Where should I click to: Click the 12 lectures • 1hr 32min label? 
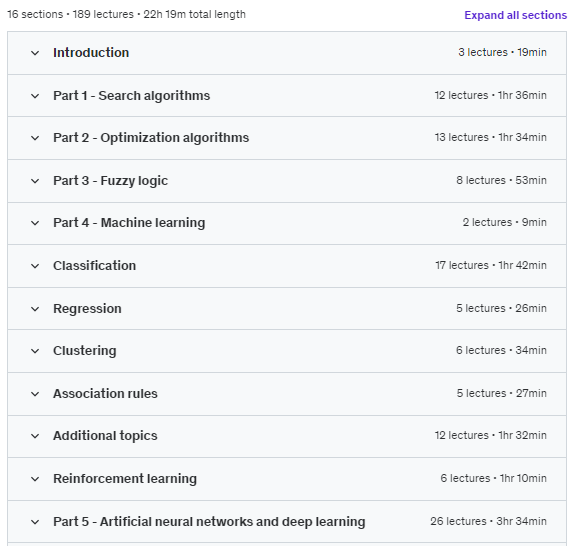tap(490, 435)
